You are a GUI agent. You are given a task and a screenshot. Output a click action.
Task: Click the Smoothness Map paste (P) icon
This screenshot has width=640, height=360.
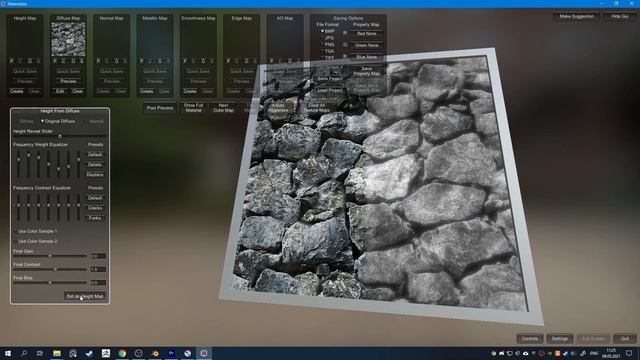(x=185, y=61)
